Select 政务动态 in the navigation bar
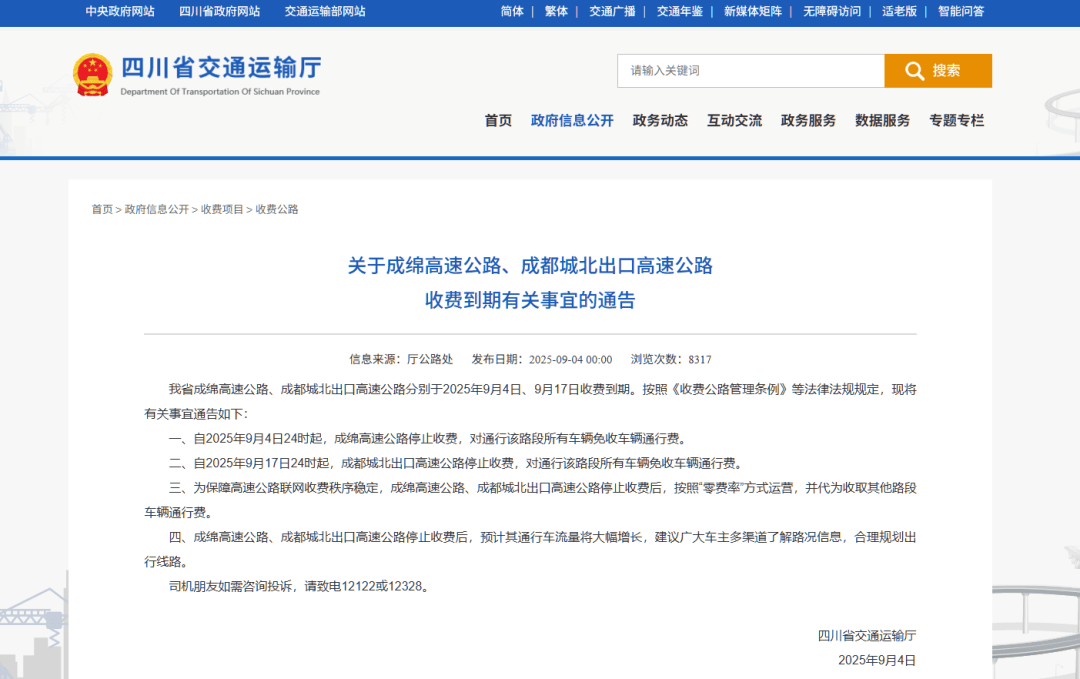Image resolution: width=1080 pixels, height=679 pixels. (660, 120)
